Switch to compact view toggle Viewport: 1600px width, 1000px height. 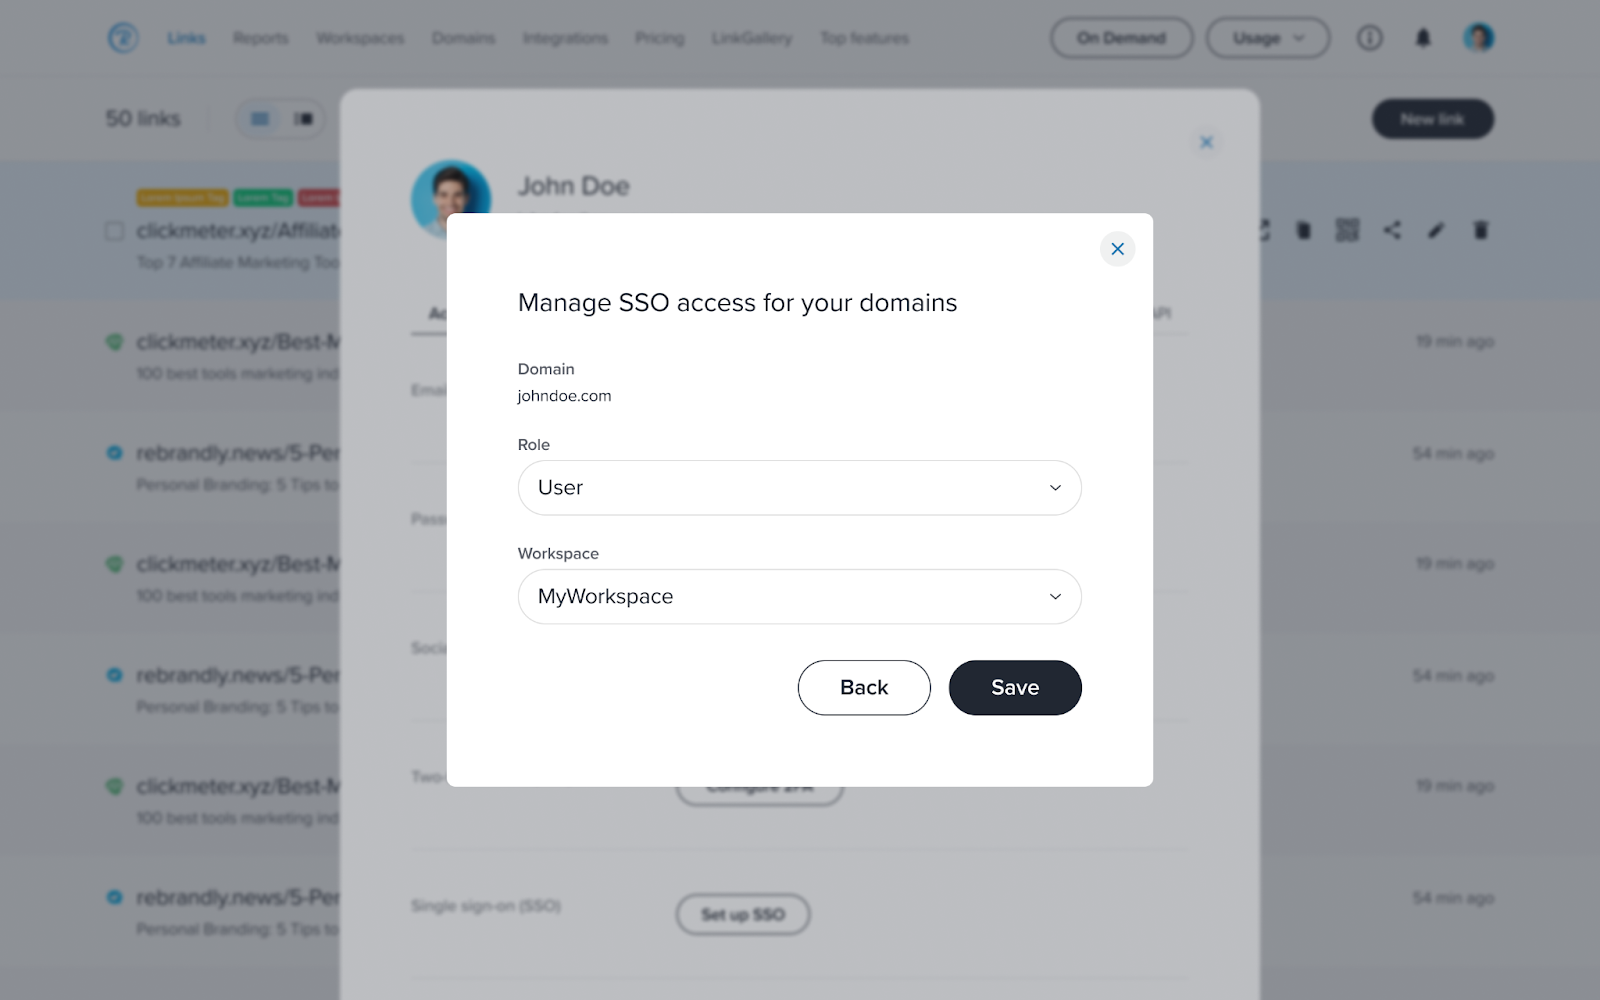coord(303,119)
